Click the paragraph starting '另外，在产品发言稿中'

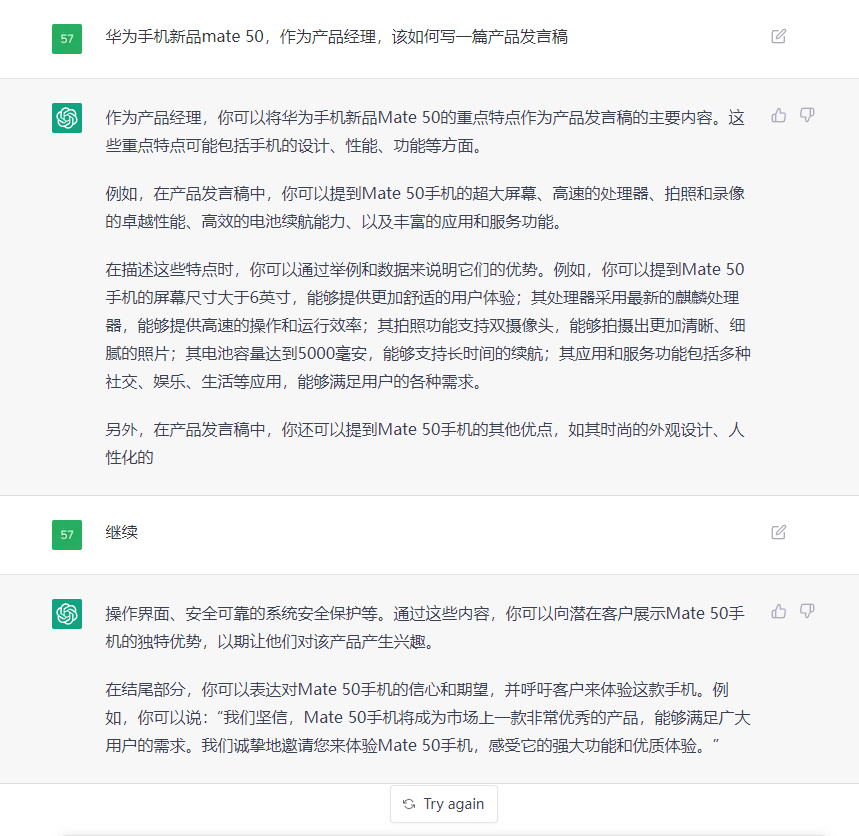[425, 443]
